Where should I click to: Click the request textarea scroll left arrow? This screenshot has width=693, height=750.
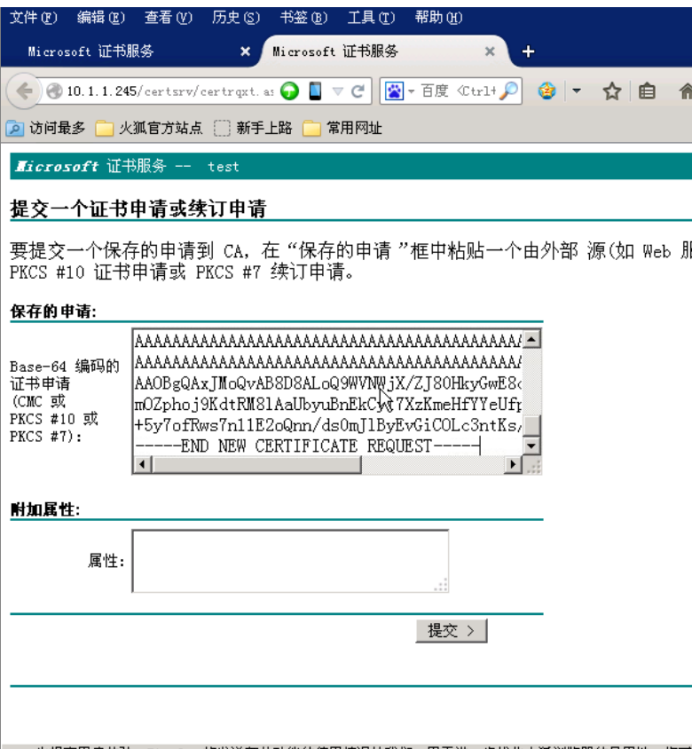[143, 464]
